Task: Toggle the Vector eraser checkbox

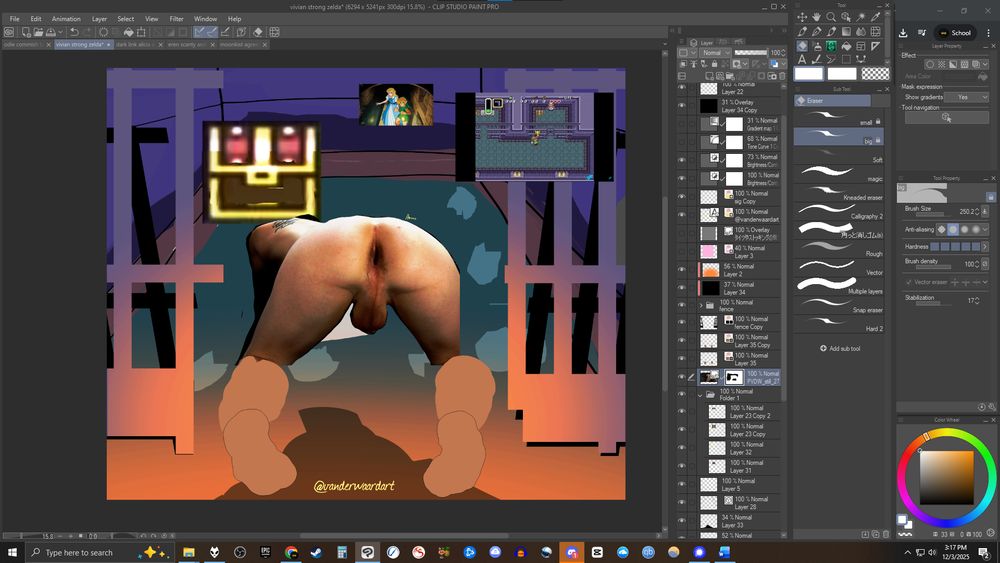Action: click(x=909, y=282)
